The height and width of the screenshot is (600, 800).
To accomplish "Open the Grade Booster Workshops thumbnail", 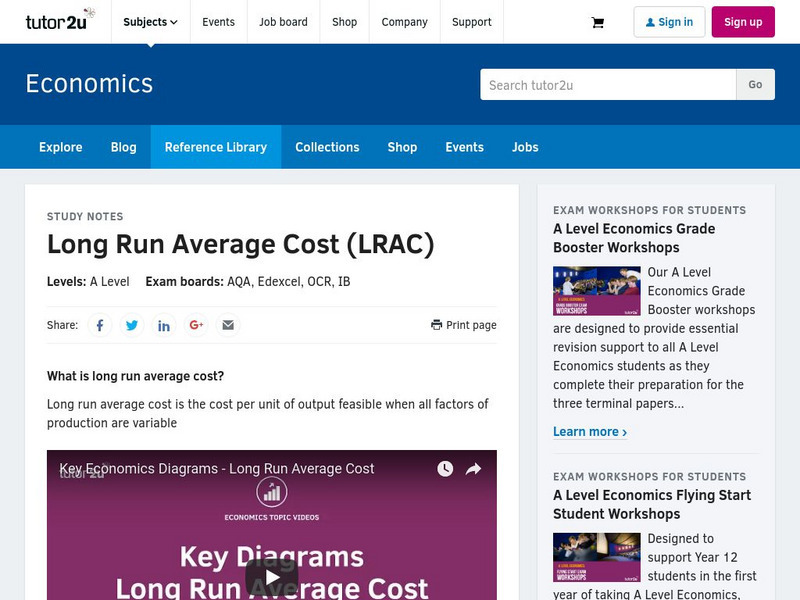I will [596, 291].
